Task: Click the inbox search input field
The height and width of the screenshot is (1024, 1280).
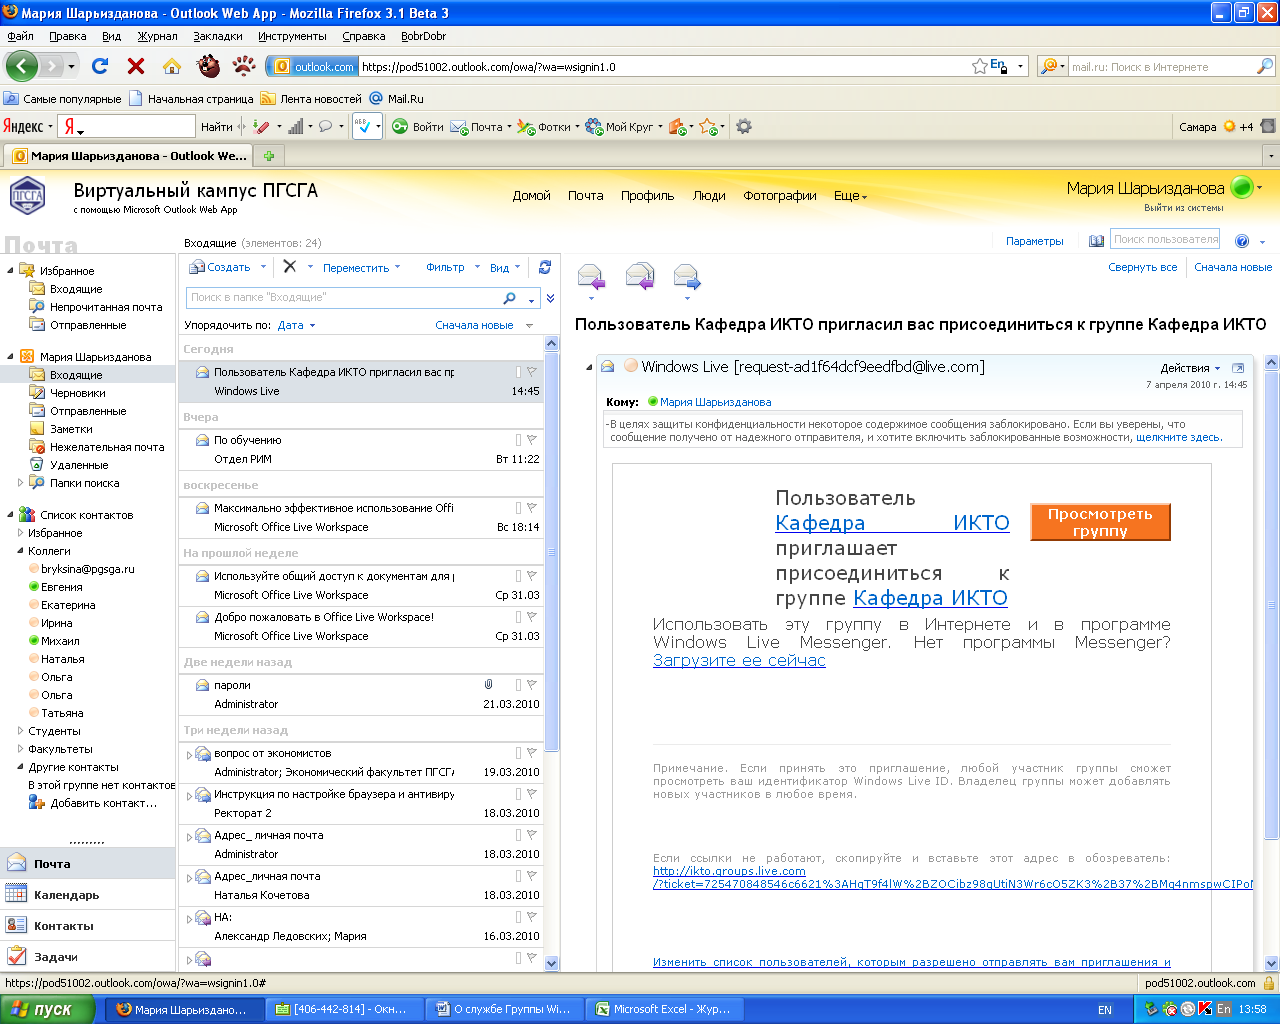Action: [345, 298]
